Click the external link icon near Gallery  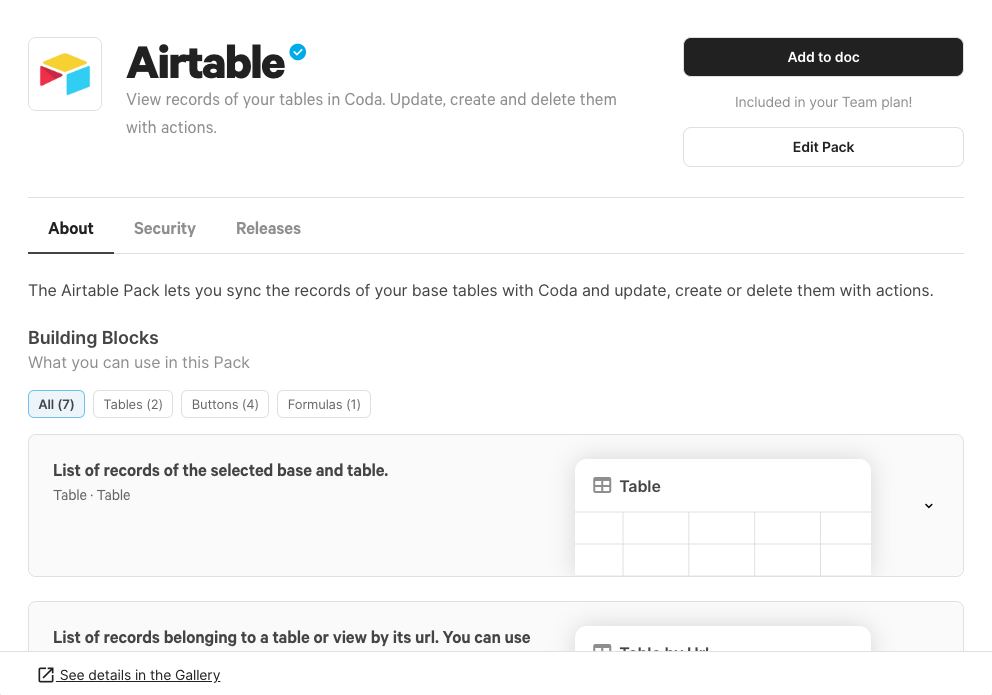(46, 675)
